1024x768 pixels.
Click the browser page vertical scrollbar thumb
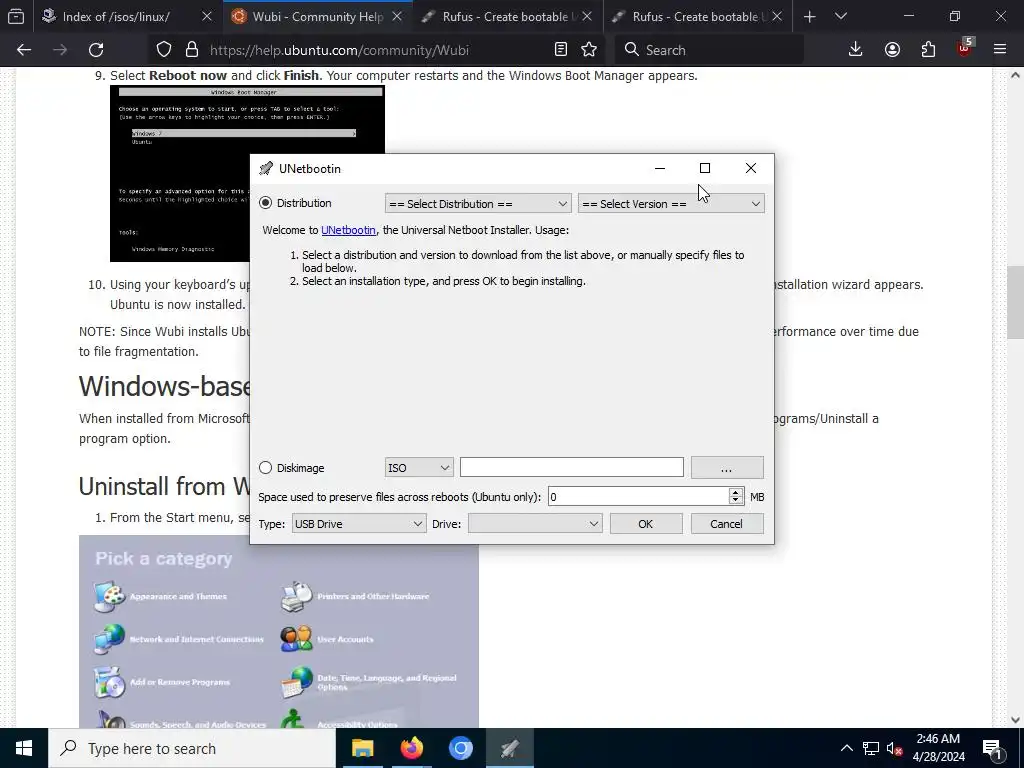coord(1015,302)
